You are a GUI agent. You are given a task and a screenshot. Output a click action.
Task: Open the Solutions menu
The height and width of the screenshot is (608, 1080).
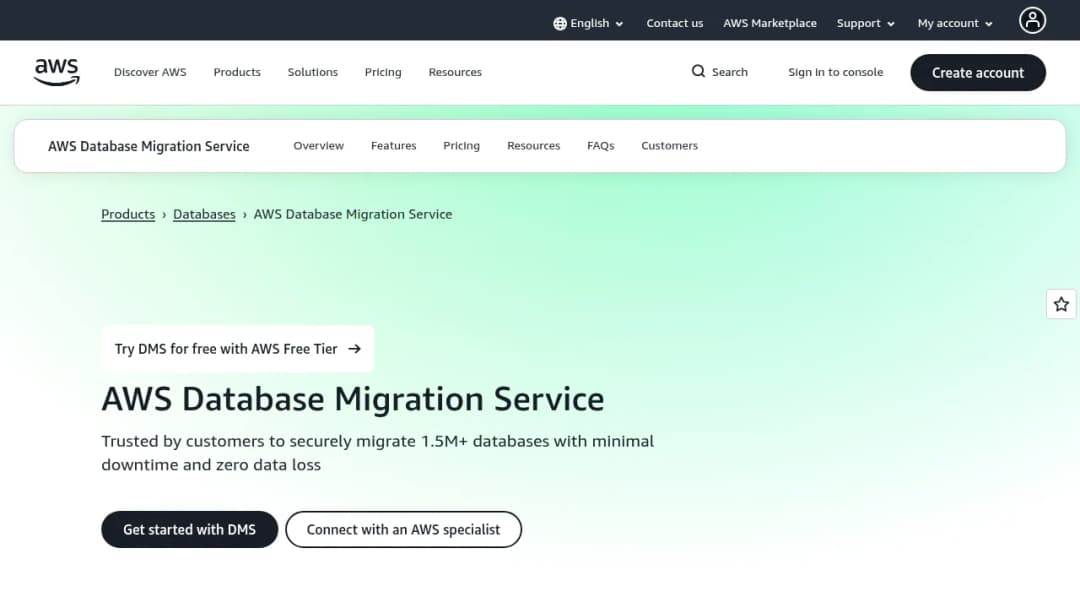pos(313,72)
